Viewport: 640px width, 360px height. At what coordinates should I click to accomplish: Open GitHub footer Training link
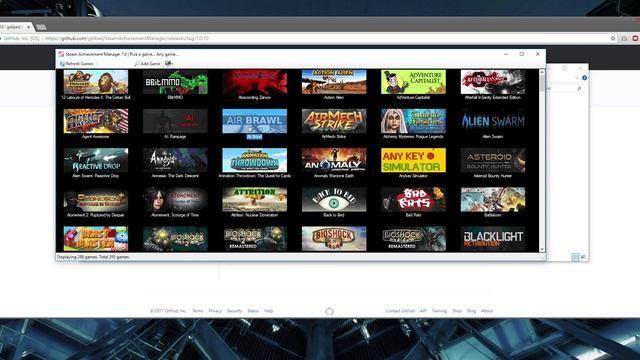point(439,311)
